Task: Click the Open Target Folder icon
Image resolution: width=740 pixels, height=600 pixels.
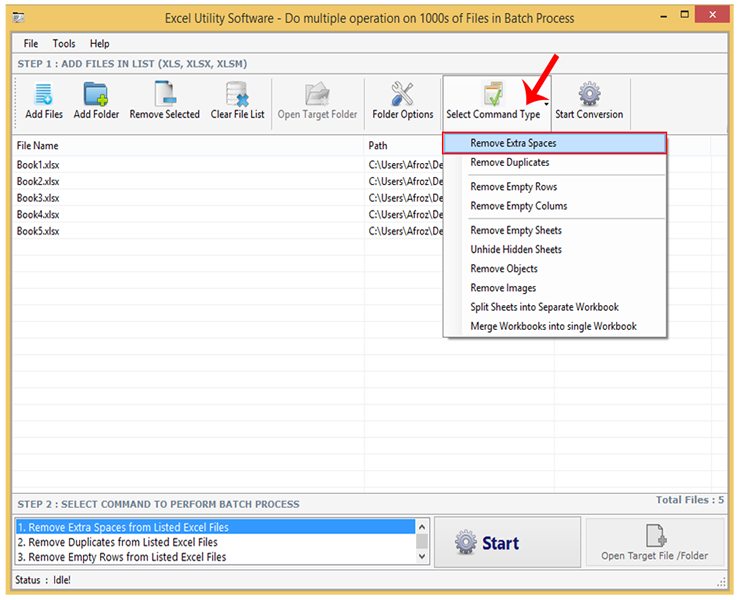Action: coord(317,94)
